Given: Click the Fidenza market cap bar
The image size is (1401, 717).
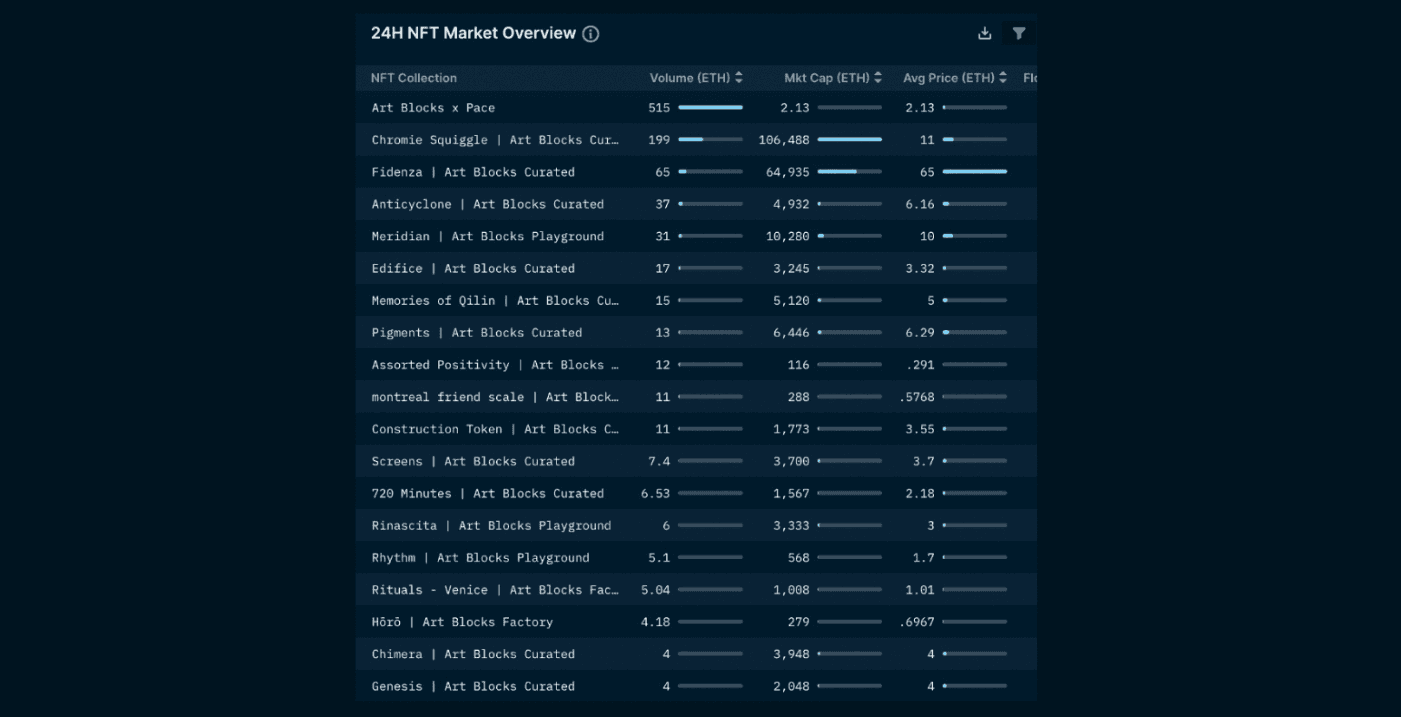Looking at the screenshot, I should (x=849, y=172).
